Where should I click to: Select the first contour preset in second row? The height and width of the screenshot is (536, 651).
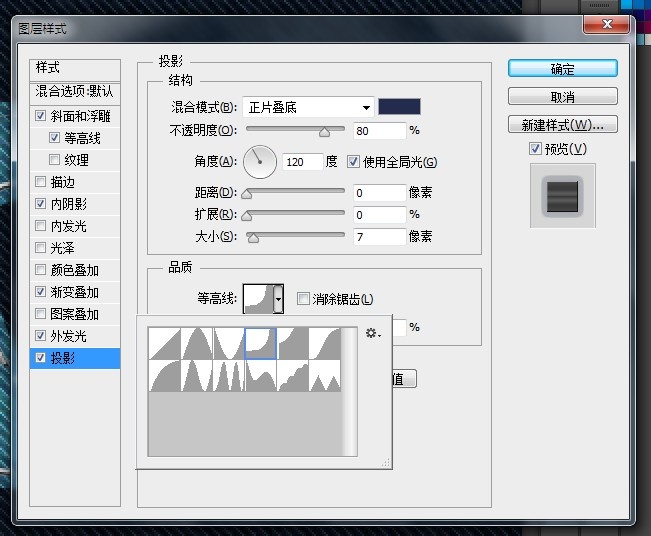point(164,376)
